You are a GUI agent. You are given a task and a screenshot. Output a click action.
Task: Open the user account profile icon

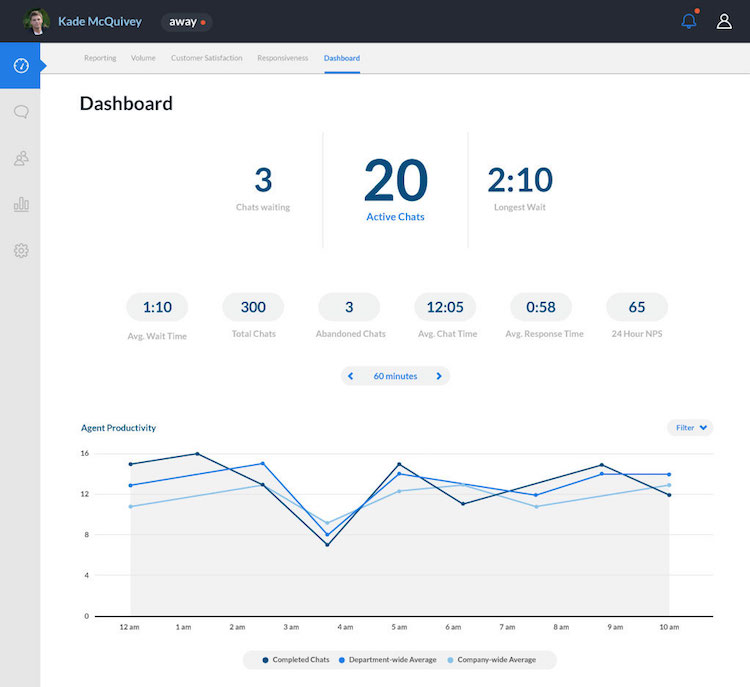pos(724,21)
